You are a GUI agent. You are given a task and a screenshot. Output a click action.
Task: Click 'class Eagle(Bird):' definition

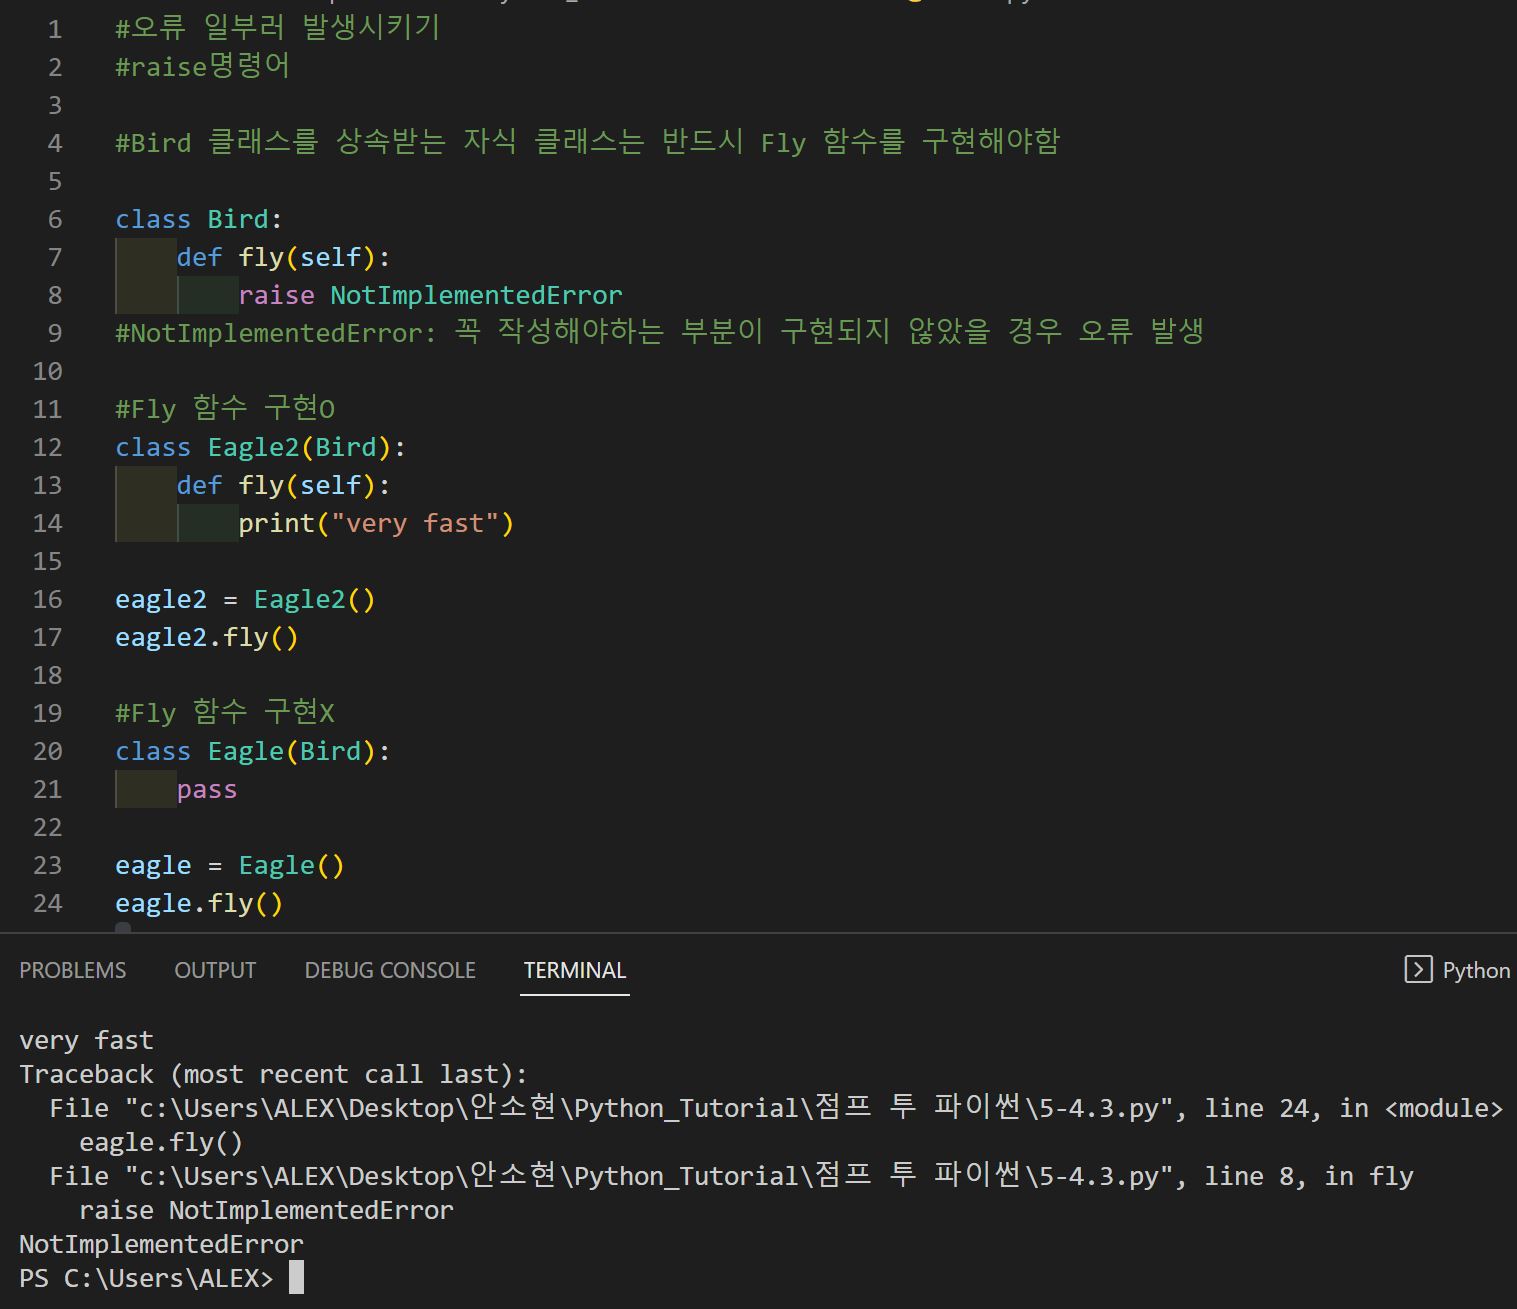tap(253, 751)
